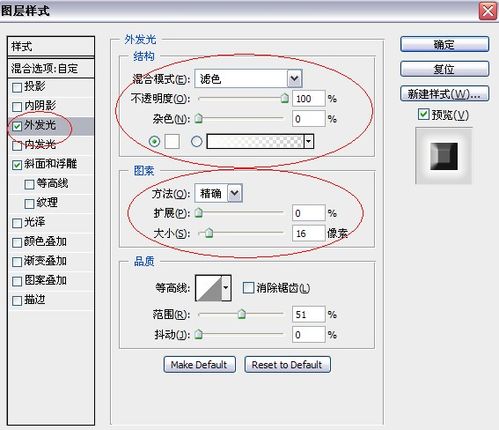Click the Reset to Default button
Screen dimensions: 499x430
pos(287,365)
